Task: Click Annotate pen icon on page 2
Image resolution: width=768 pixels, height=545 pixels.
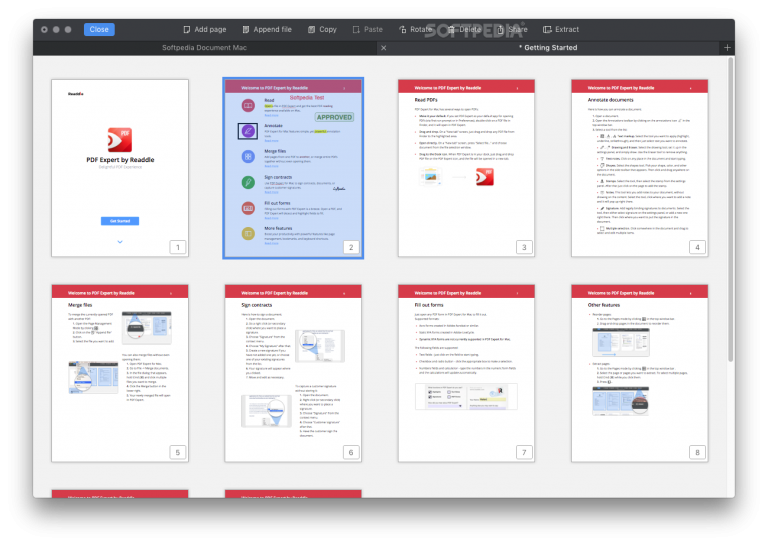Action: click(x=248, y=131)
